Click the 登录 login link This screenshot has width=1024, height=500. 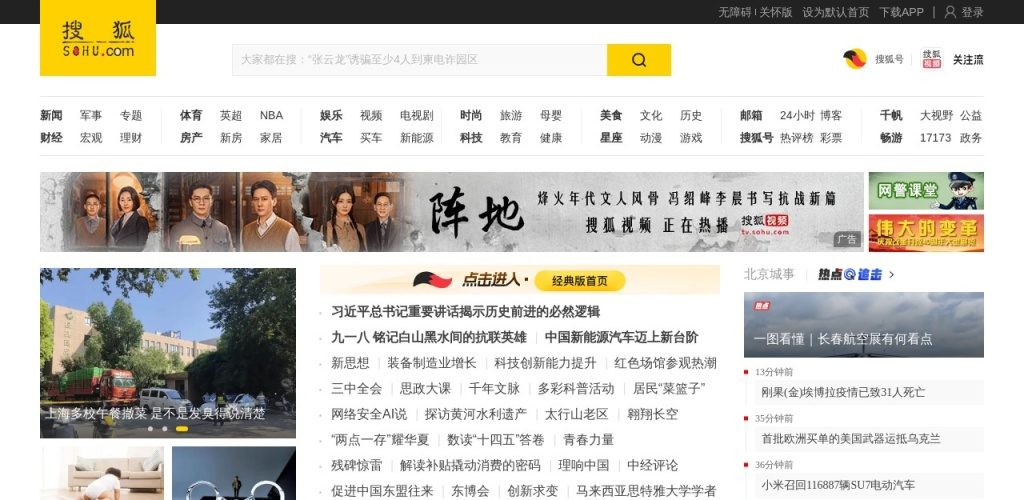[x=972, y=12]
